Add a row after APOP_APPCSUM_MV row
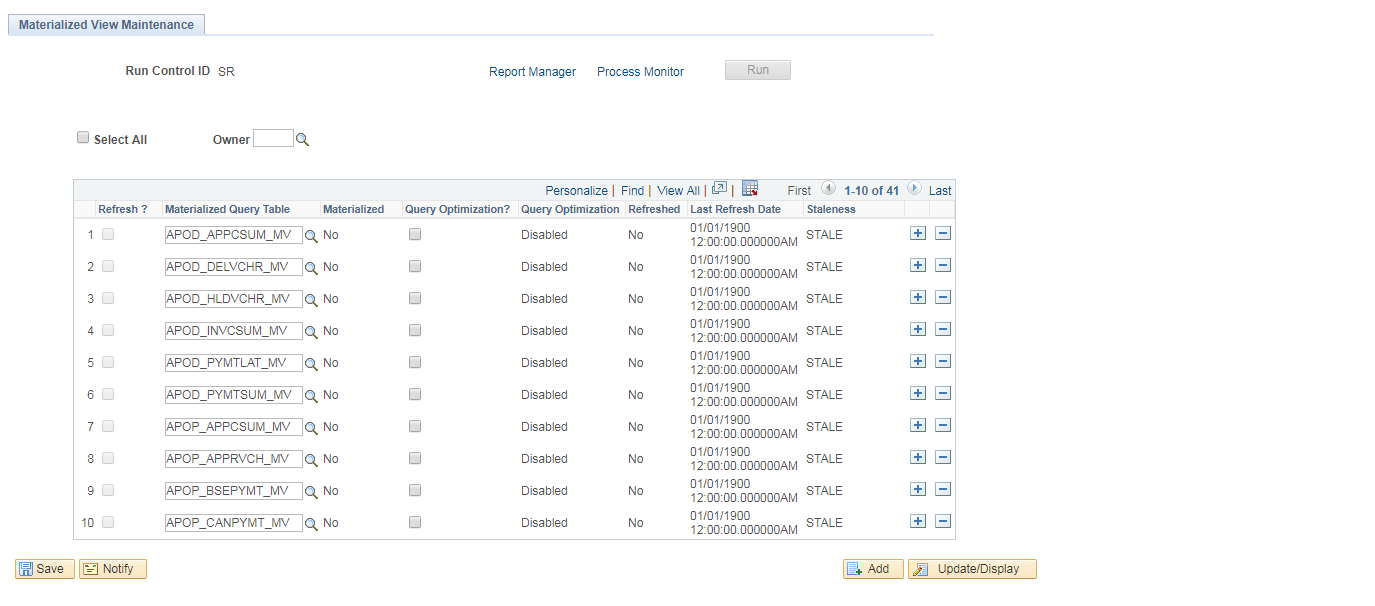Viewport: 1375px width, 606px height. [918, 425]
